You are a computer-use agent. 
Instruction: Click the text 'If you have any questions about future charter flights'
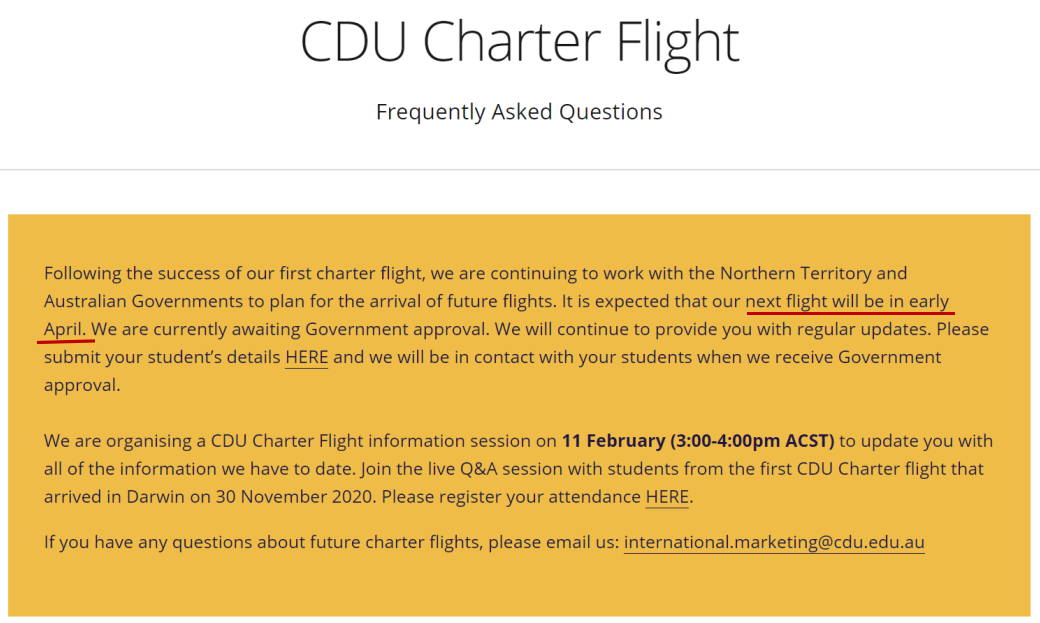pos(261,542)
